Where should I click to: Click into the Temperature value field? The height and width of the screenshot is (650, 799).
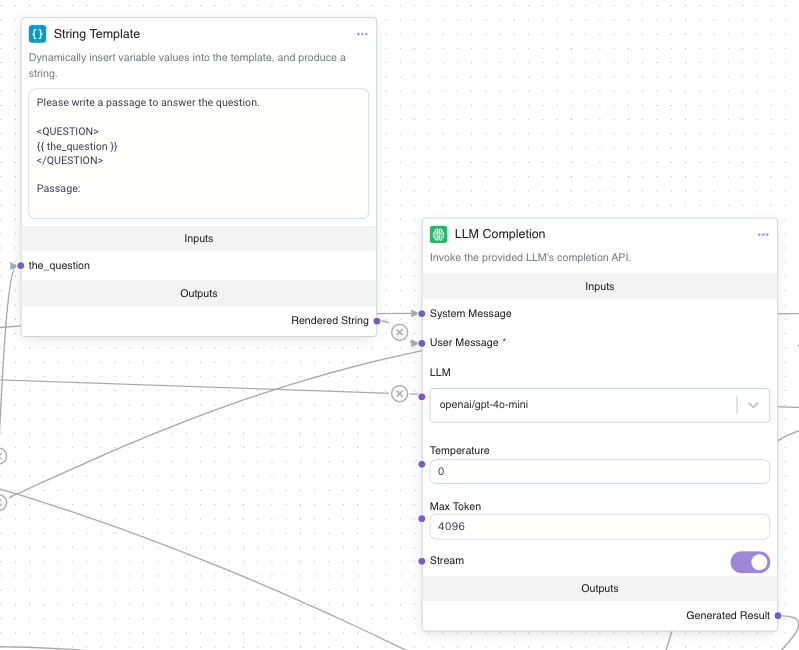(599, 471)
